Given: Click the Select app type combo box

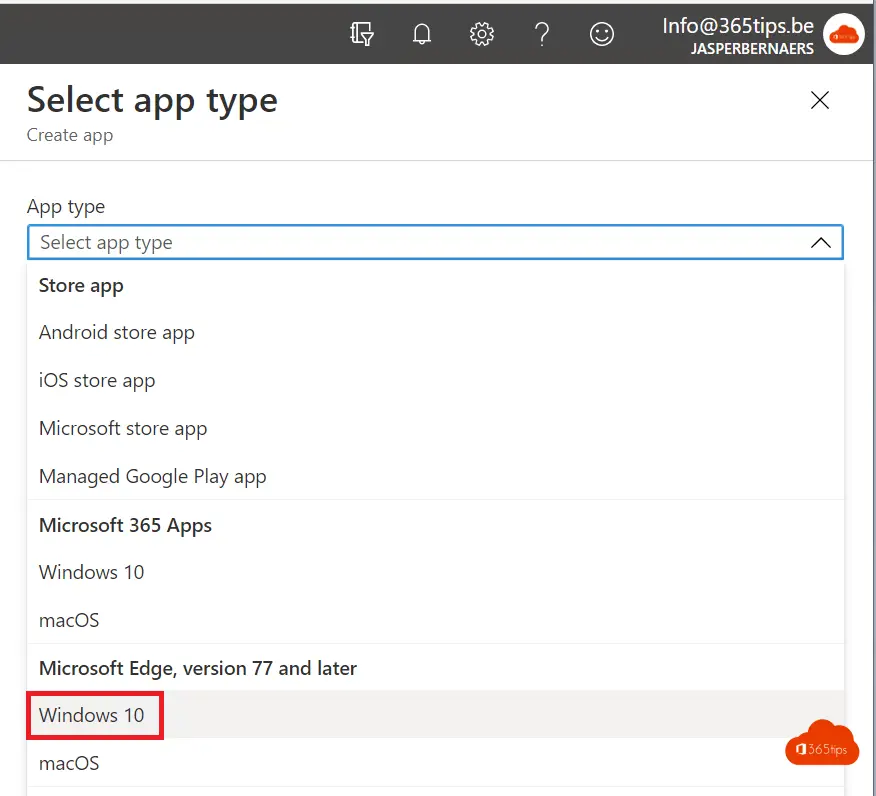Looking at the screenshot, I should (x=435, y=242).
